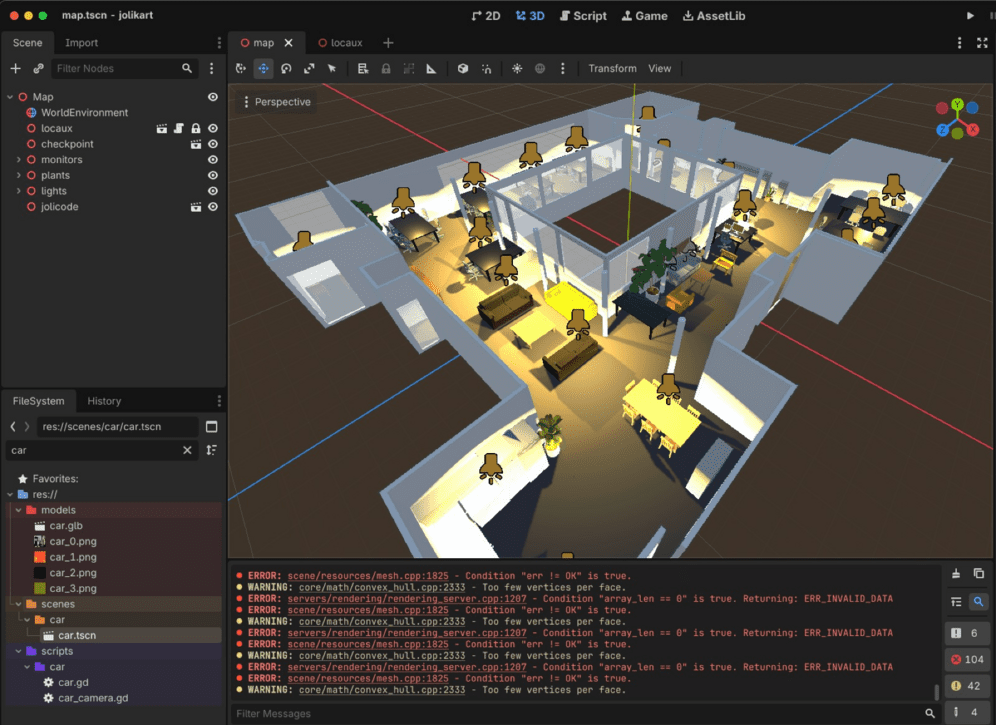Image resolution: width=996 pixels, height=725 pixels.
Task: Hide the monitors node
Action: (x=213, y=159)
